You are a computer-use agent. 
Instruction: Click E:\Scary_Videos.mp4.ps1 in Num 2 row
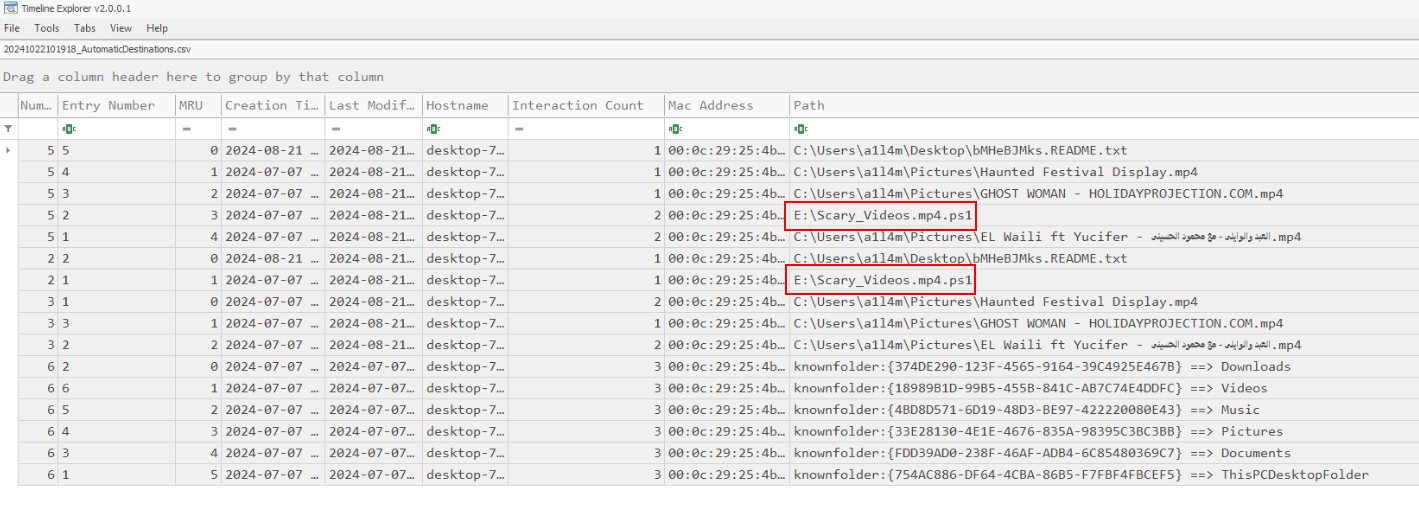883,280
